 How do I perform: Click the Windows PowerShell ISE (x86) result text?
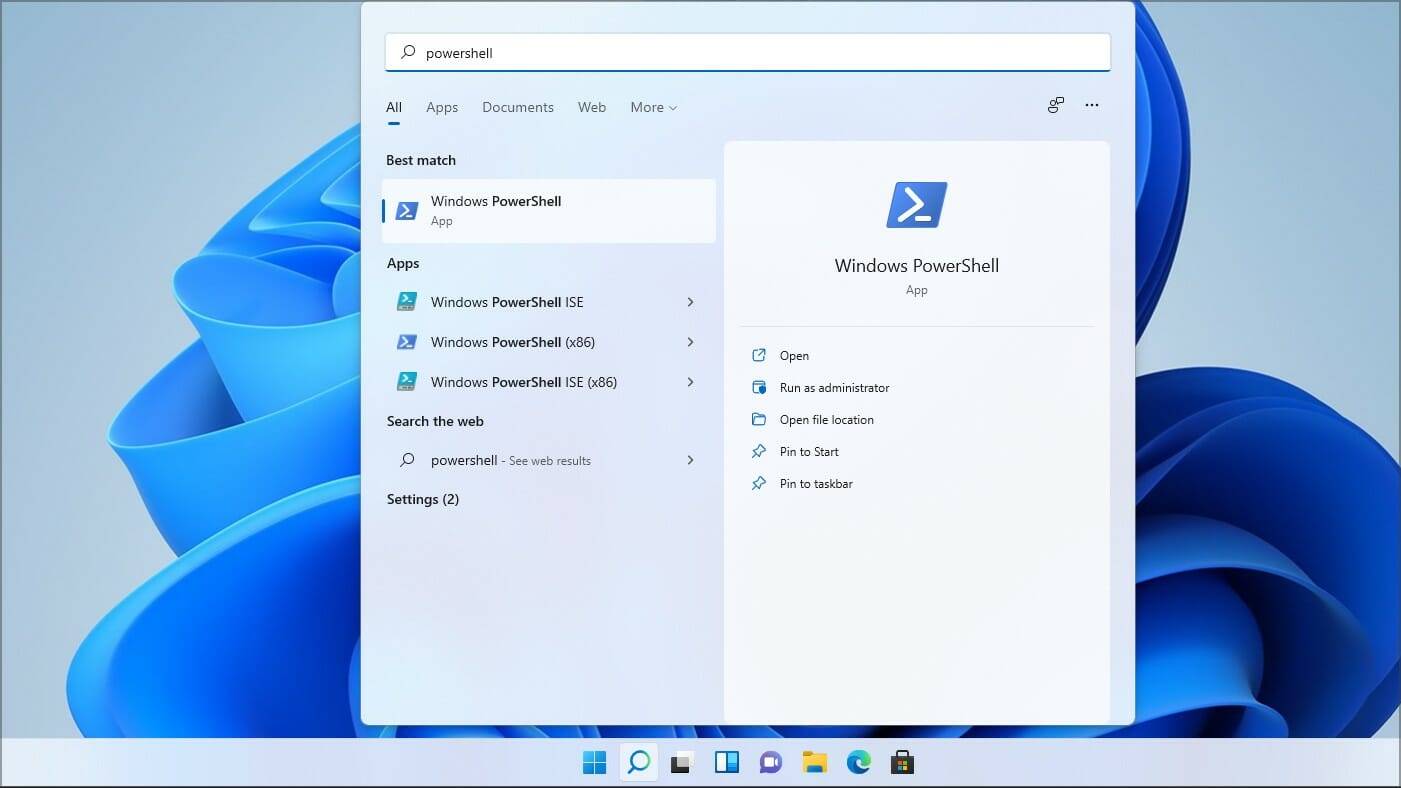[x=524, y=382]
